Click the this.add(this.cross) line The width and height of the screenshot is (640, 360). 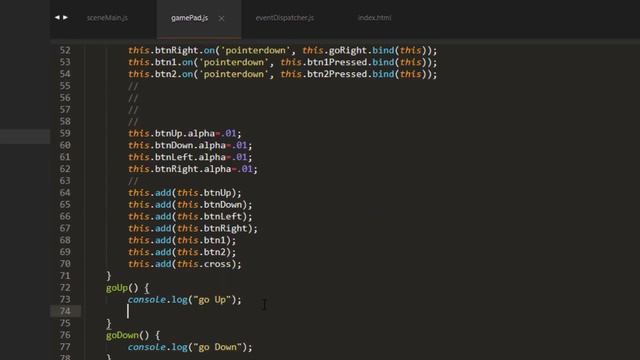tap(184, 264)
